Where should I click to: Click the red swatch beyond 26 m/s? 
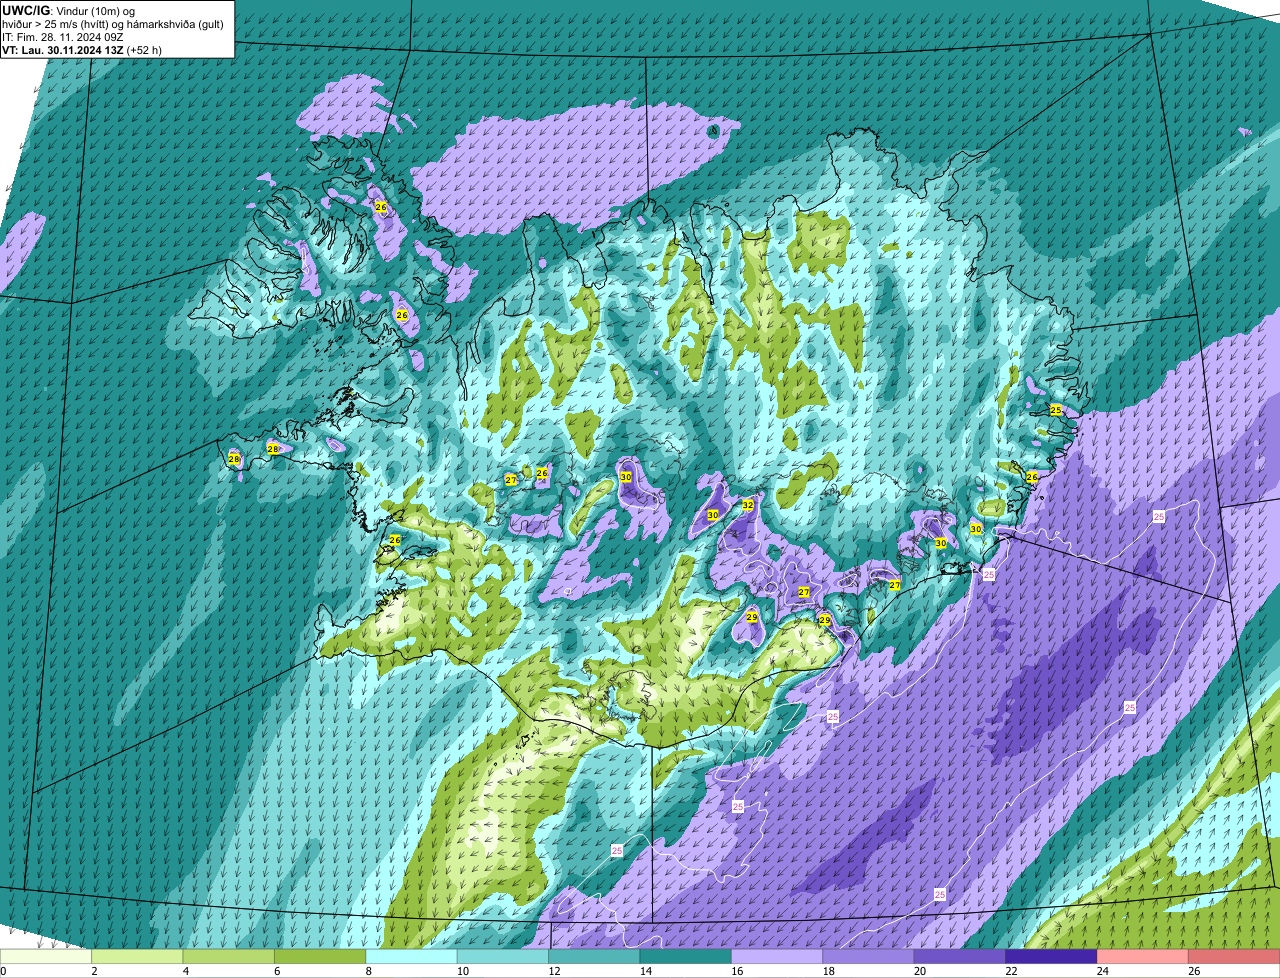point(1235,956)
